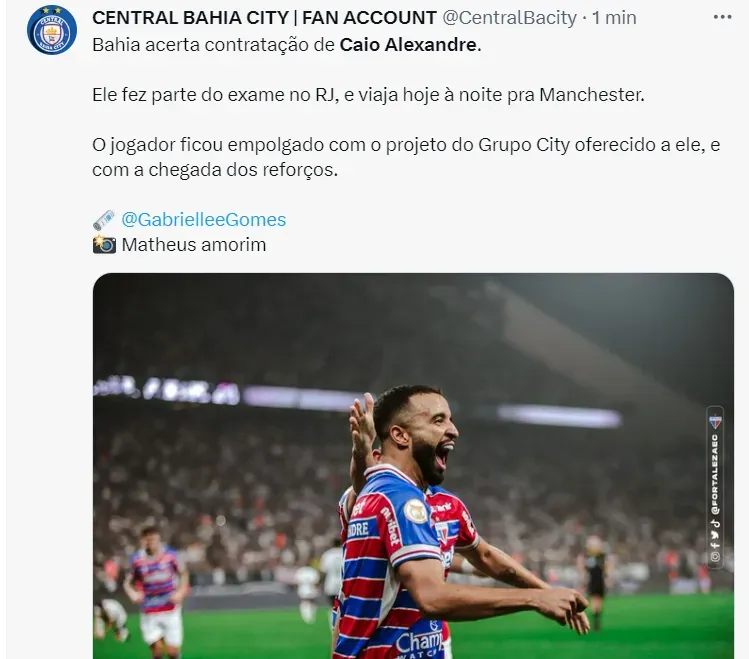Click the Central Bahia City profile avatar

click(x=51, y=30)
